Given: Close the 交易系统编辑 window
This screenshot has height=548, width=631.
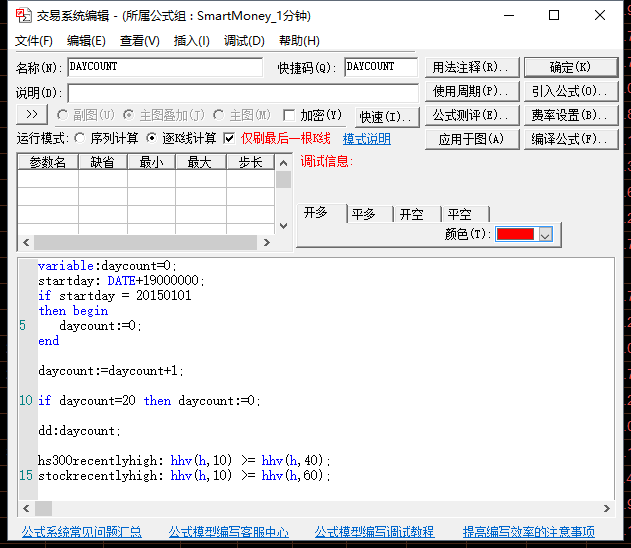Looking at the screenshot, I should point(600,16).
